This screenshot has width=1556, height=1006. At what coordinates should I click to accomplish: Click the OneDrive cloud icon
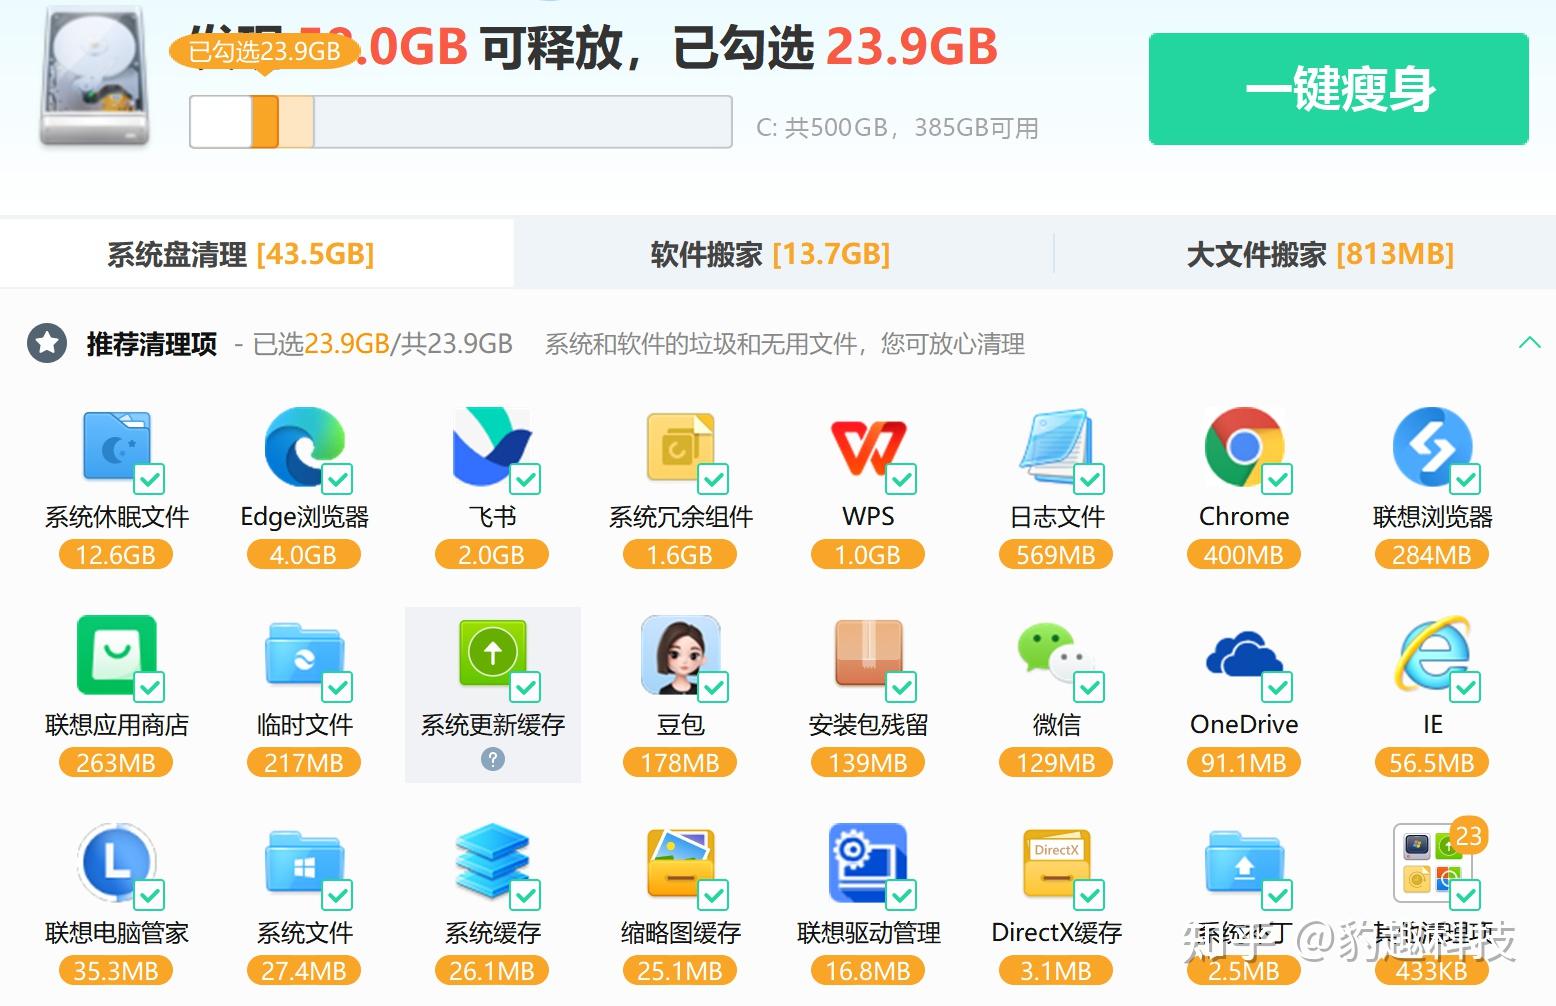coord(1245,656)
